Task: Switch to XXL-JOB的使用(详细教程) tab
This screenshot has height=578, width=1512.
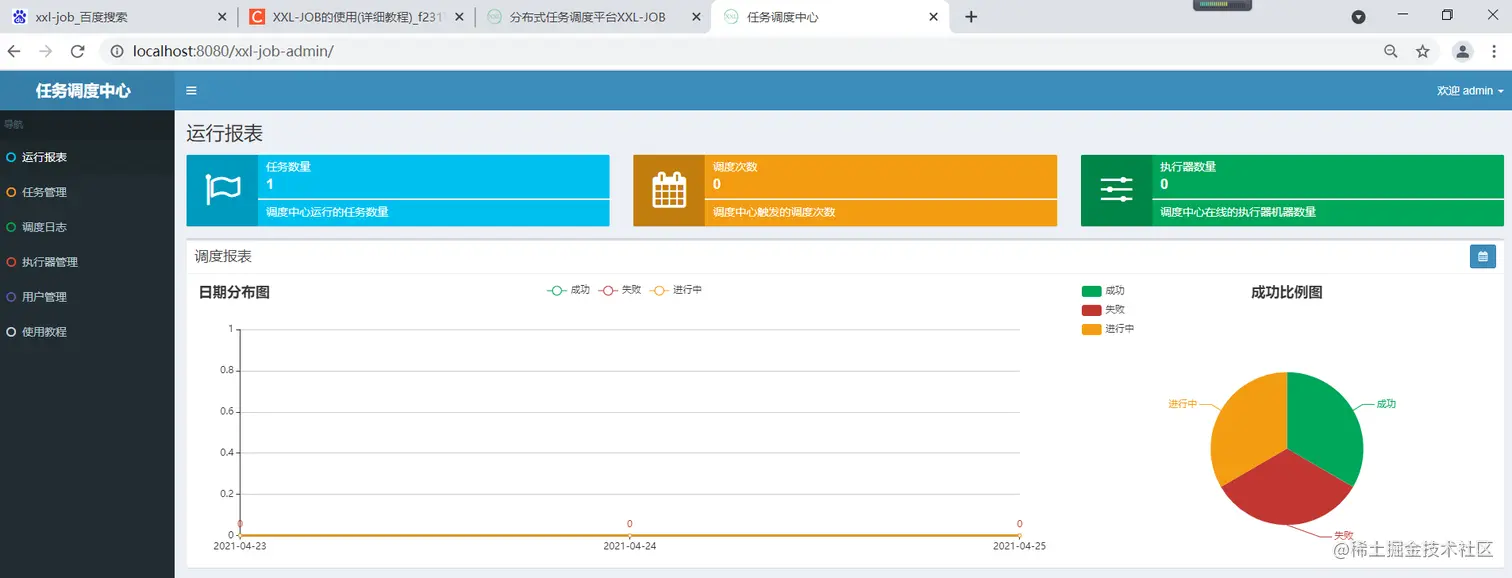Action: (356, 17)
